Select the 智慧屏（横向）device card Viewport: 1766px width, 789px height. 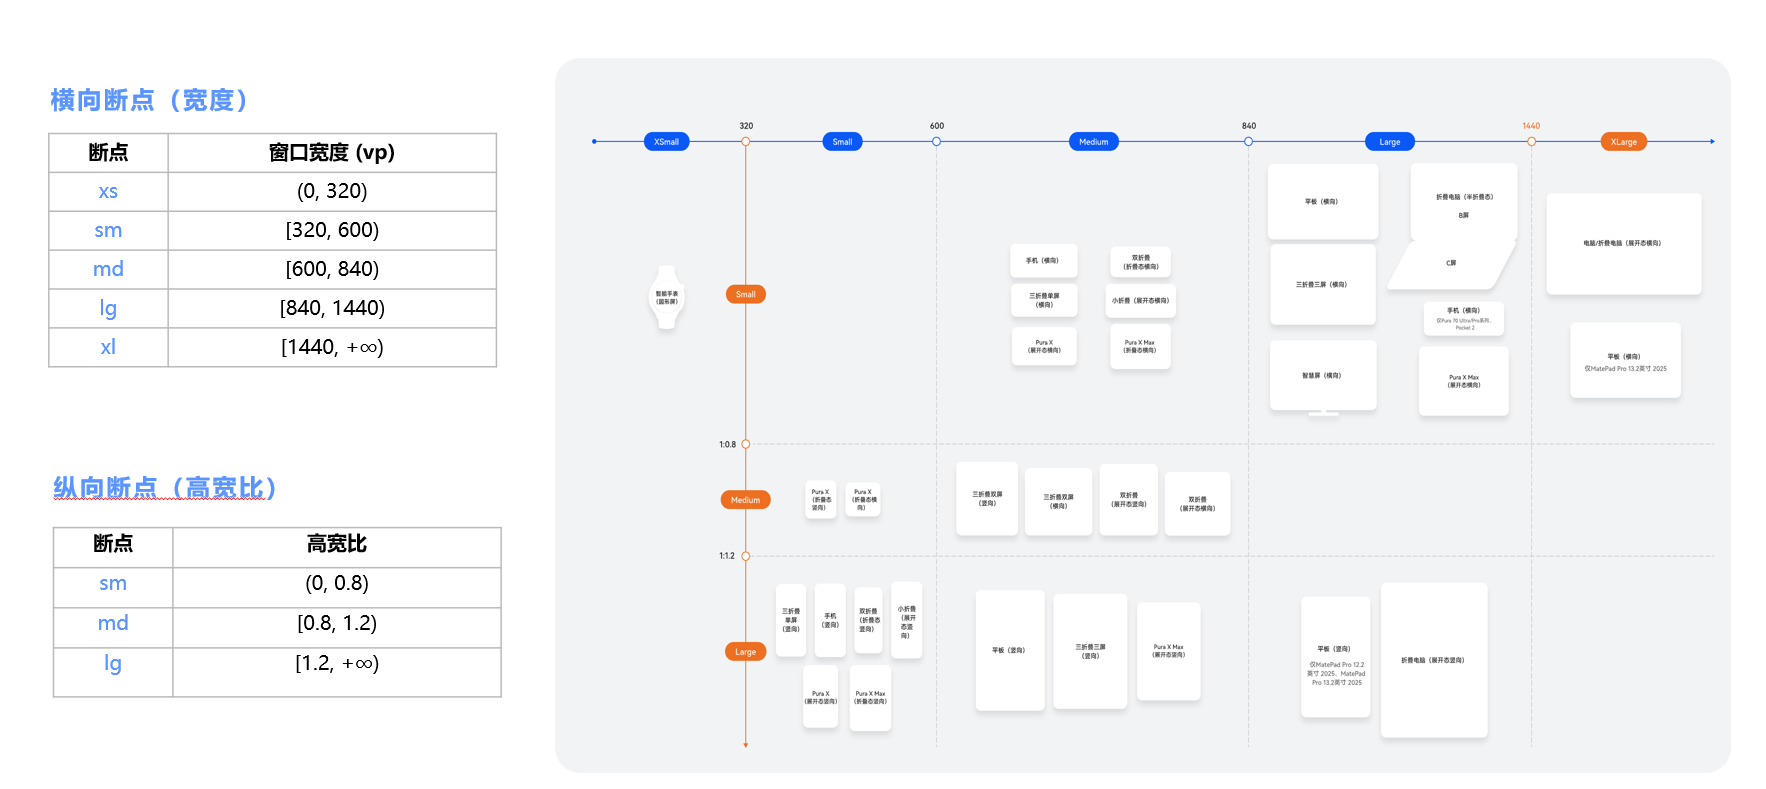(1323, 376)
